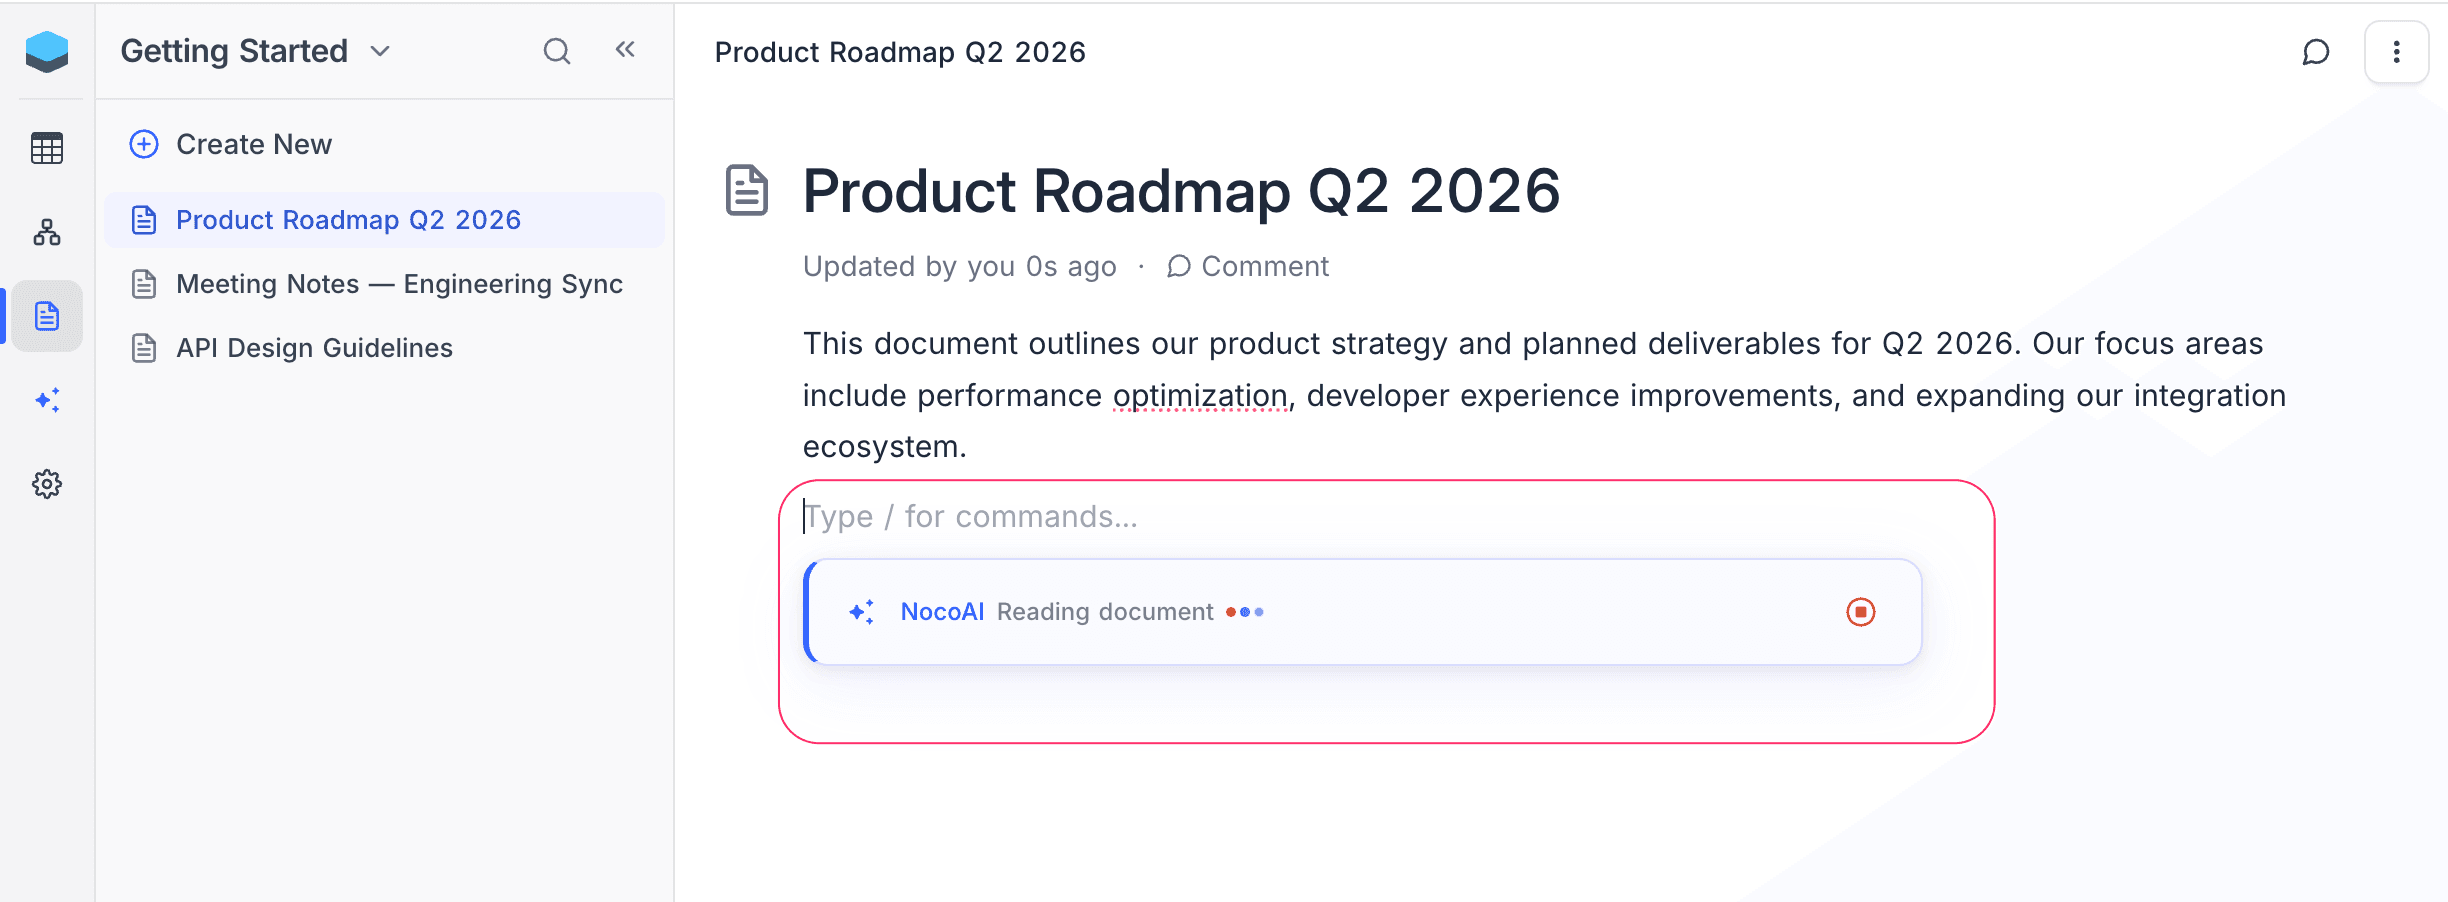Open the settings gear icon

[47, 485]
